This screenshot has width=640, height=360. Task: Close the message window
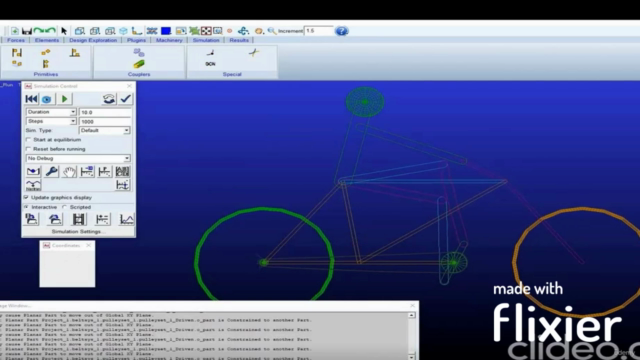coord(412,305)
